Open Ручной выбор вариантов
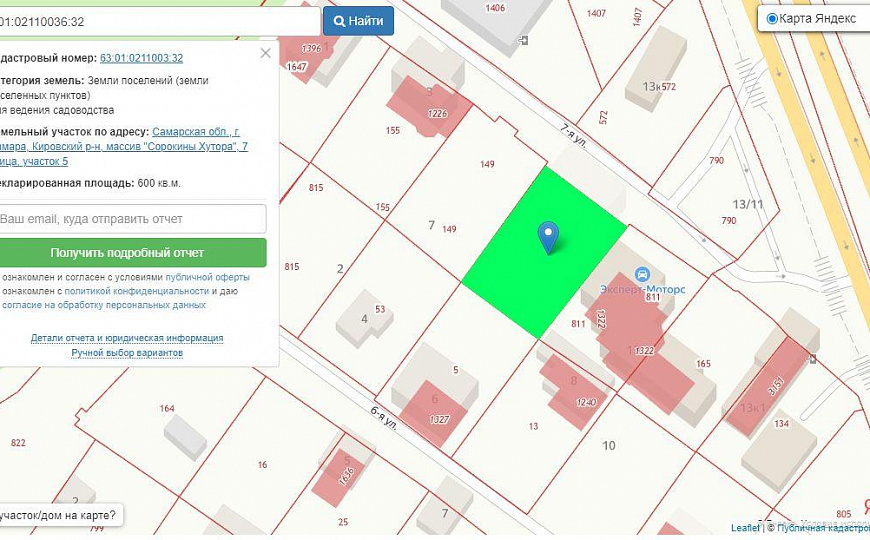 126,353
